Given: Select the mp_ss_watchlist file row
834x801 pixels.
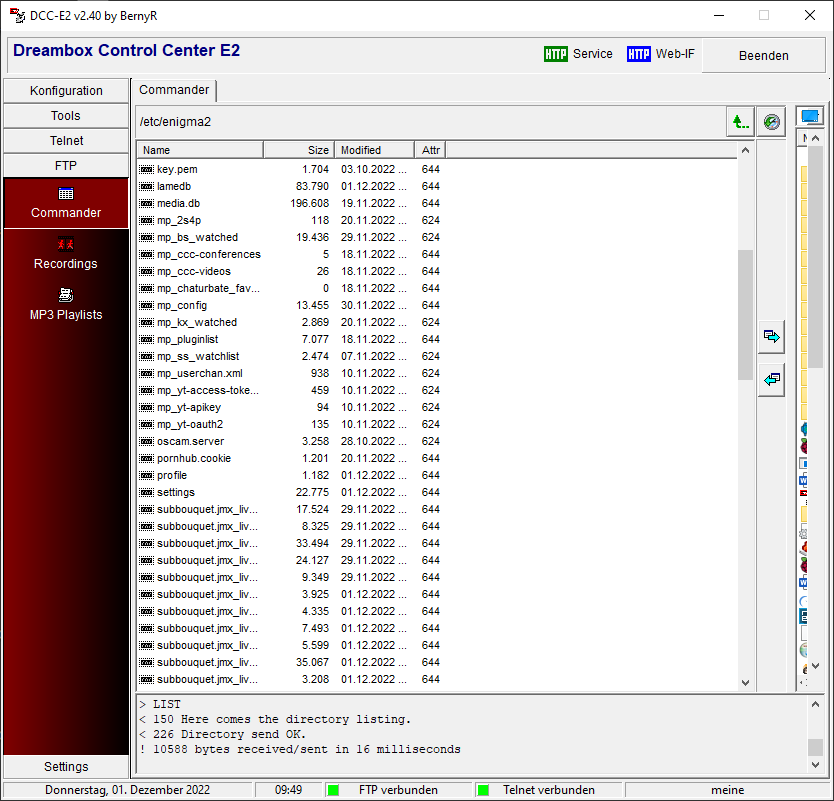Looking at the screenshot, I should tap(290, 356).
